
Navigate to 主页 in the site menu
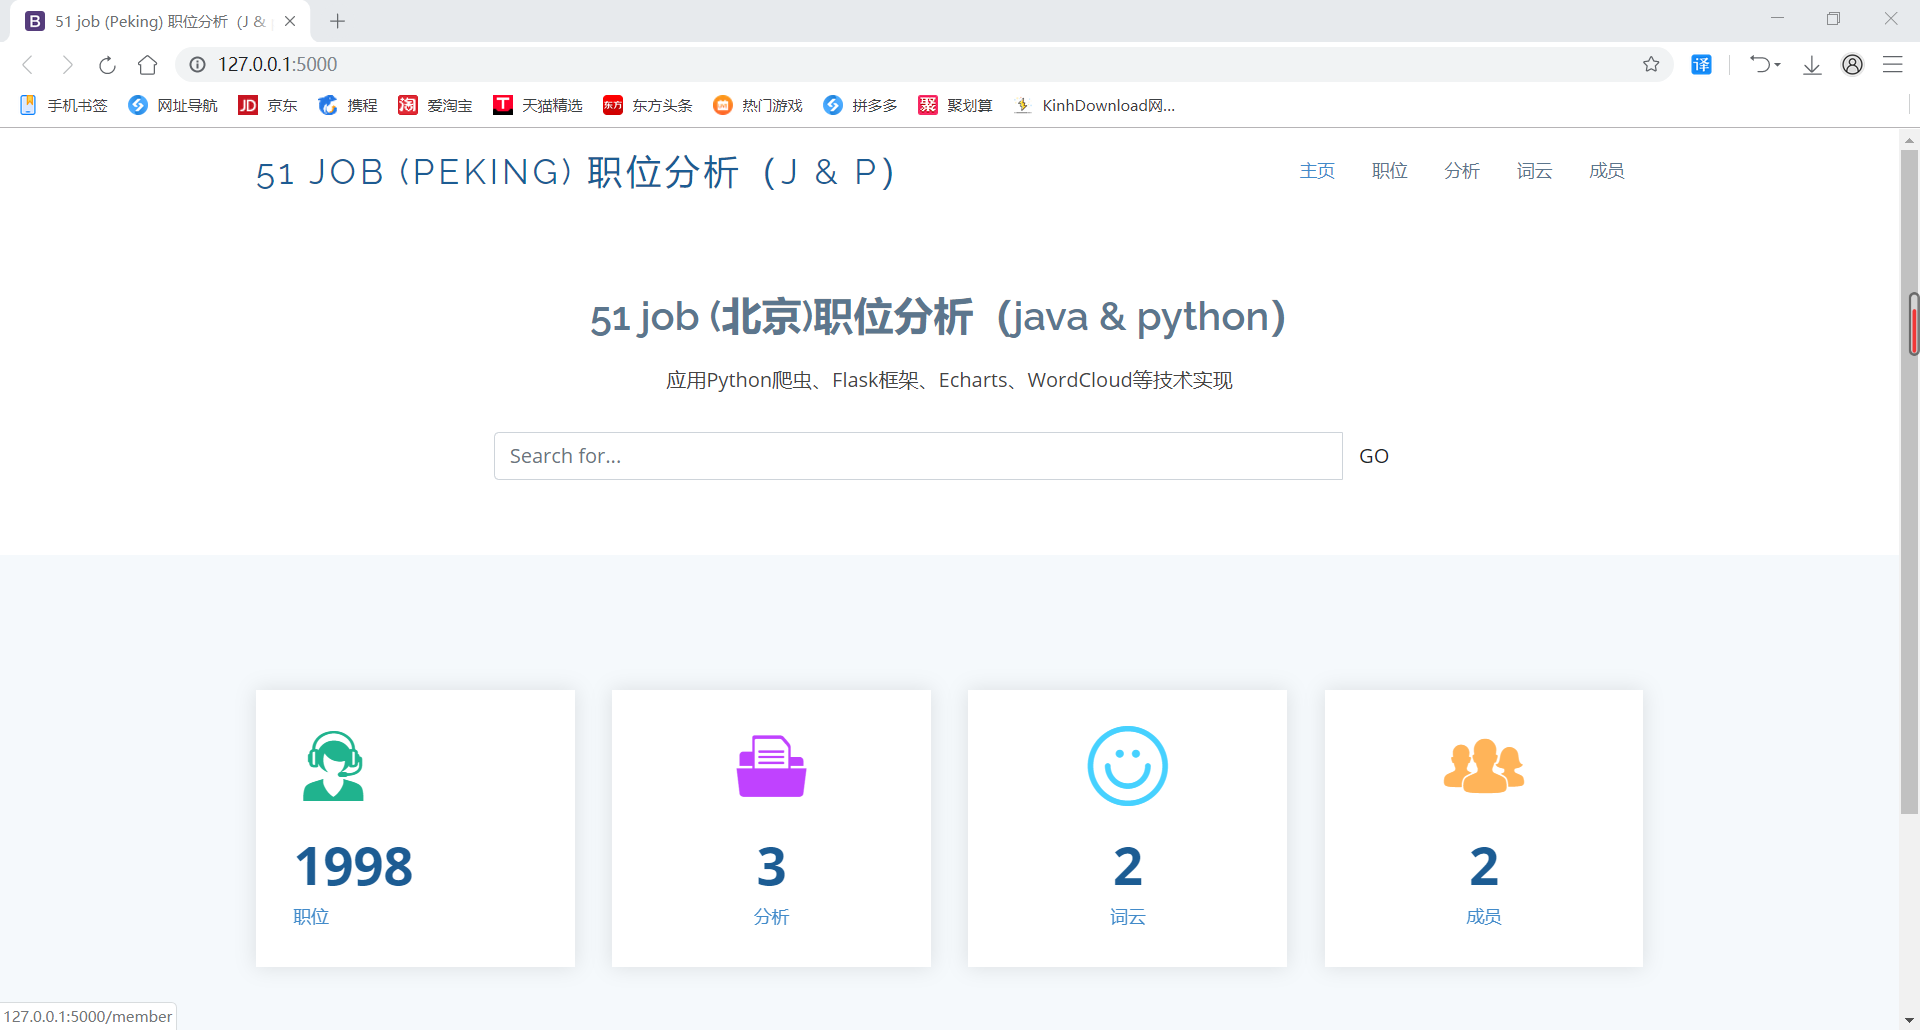point(1316,170)
